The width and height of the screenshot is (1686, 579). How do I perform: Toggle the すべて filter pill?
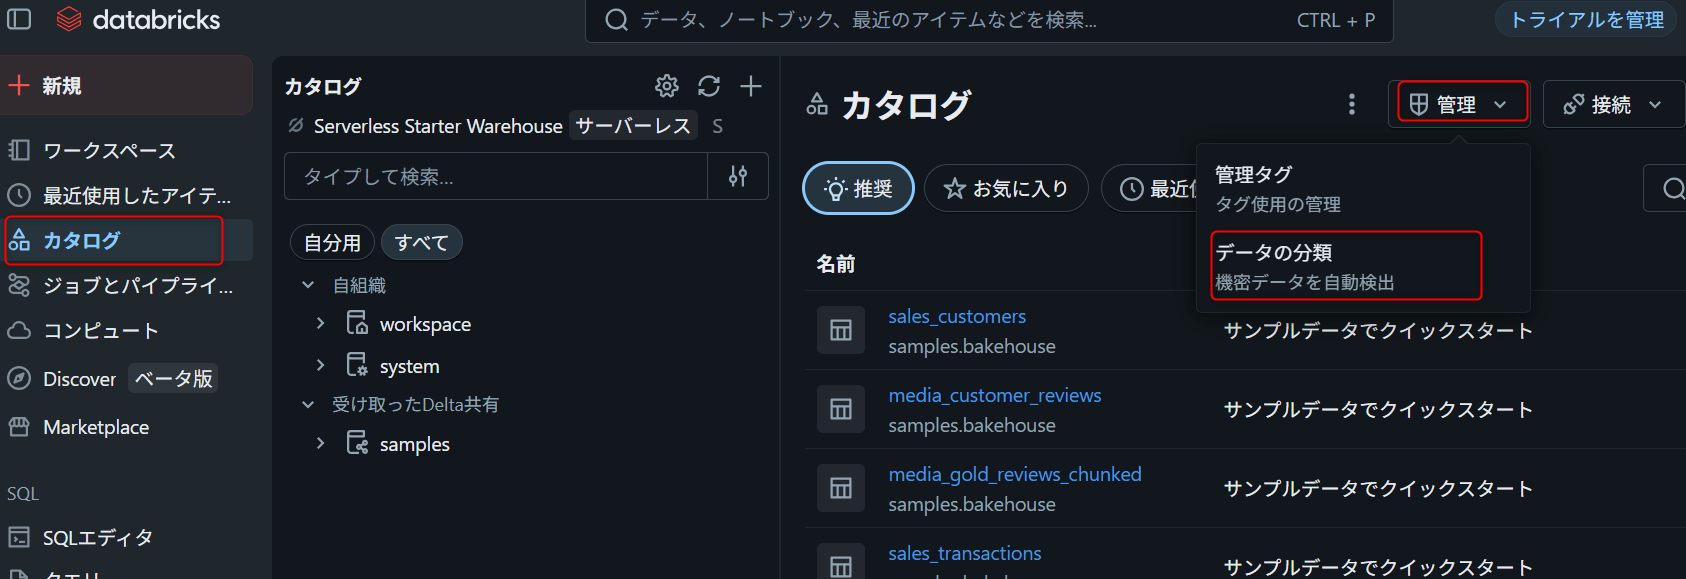421,242
